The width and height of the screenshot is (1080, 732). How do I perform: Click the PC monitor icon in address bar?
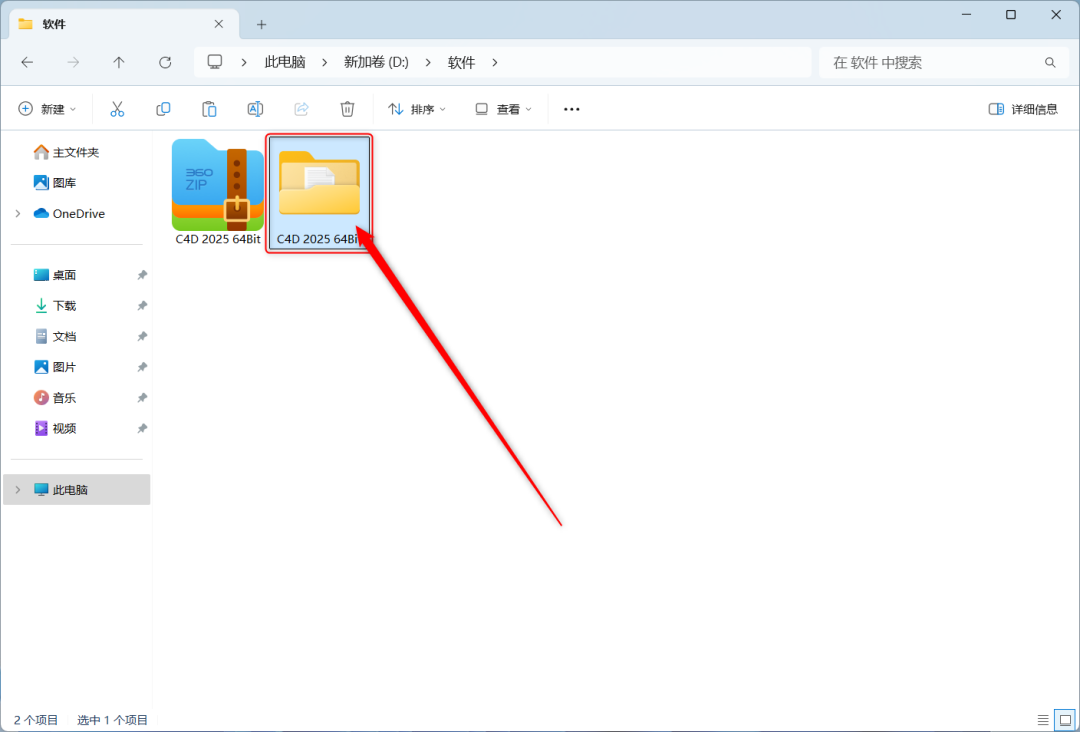tap(215, 62)
